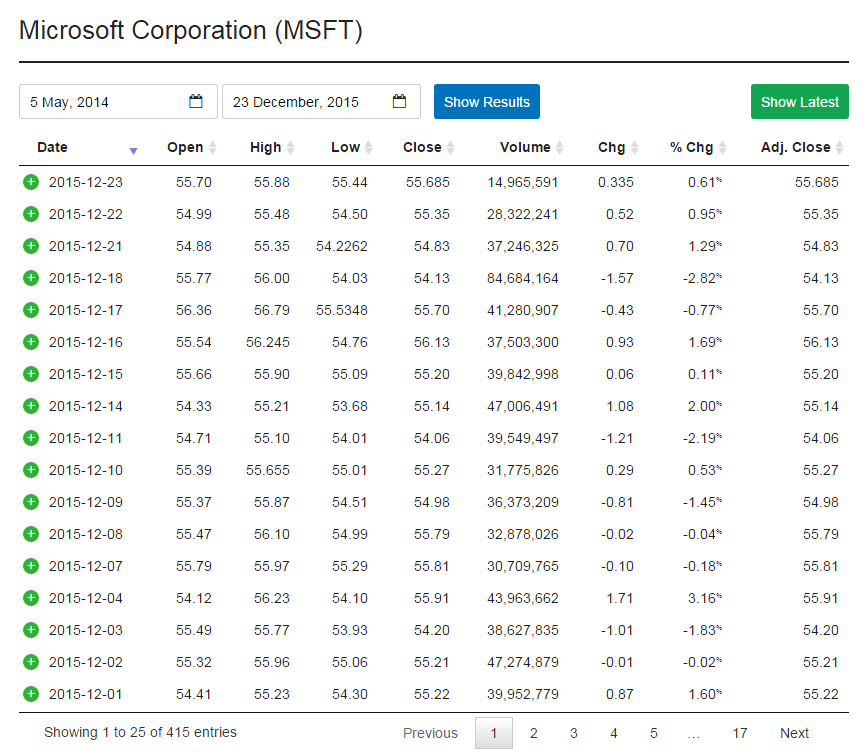Sort table by Volume column arrows
This screenshot has height=754, width=866.
pos(560,148)
